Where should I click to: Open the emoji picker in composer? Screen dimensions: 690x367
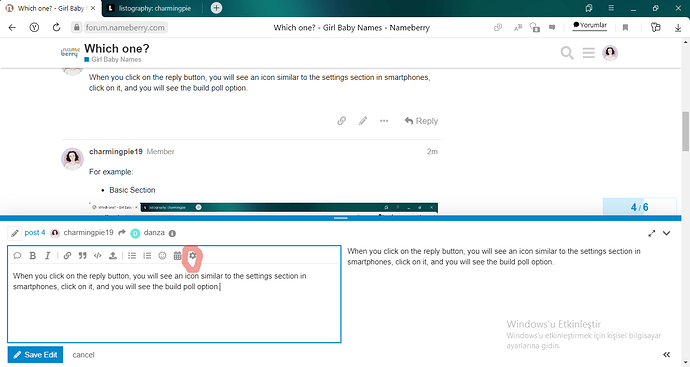(x=162, y=256)
